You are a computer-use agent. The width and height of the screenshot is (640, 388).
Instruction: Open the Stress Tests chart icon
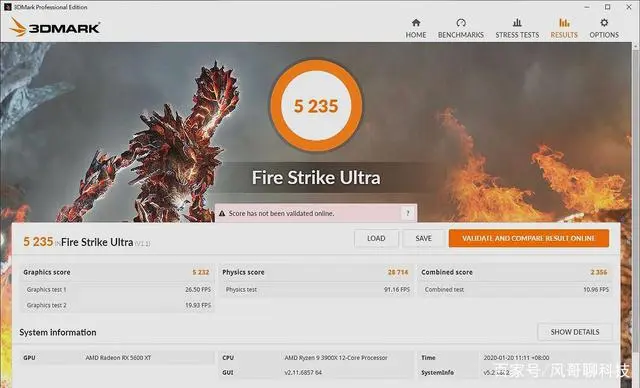coord(517,22)
